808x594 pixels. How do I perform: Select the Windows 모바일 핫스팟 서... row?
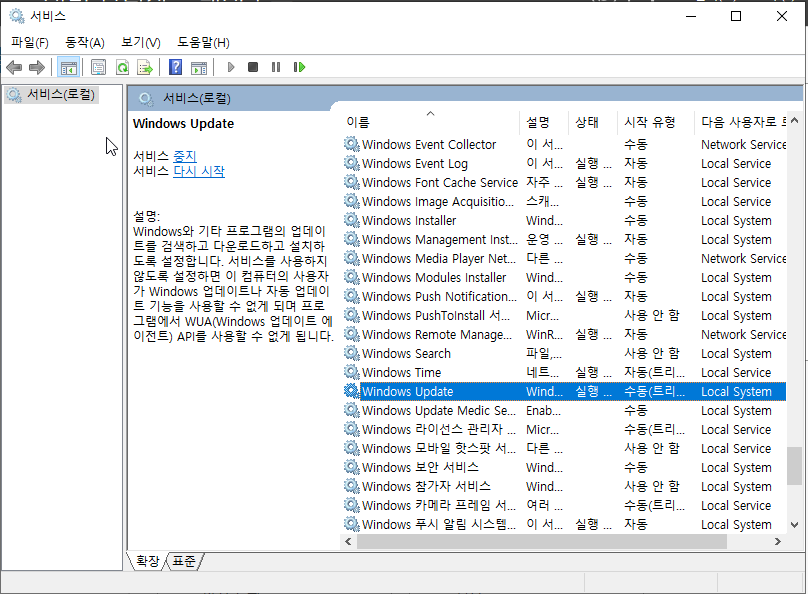[x=564, y=448]
